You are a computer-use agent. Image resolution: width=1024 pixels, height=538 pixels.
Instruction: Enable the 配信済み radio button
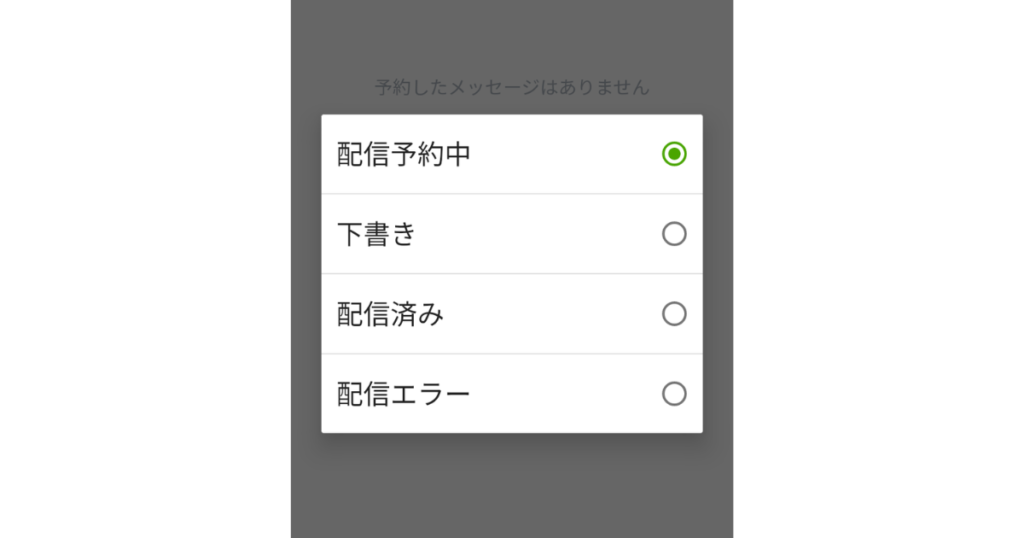coord(674,314)
